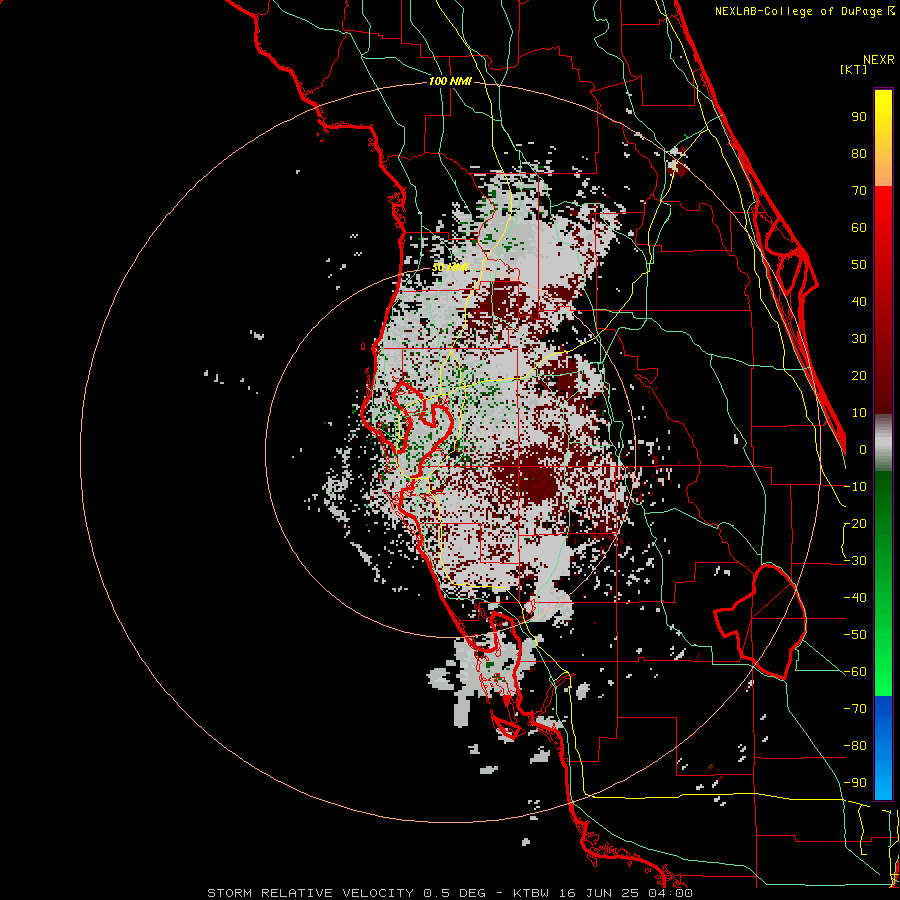900x900 pixels.
Task: Click the NEXR label above the color scale
Action: point(879,60)
